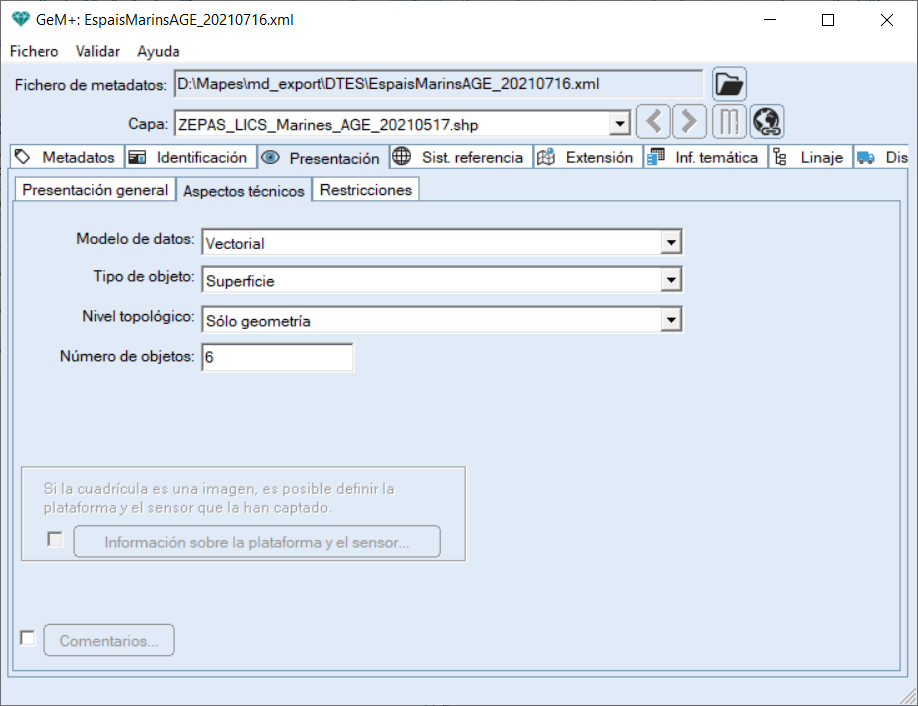The width and height of the screenshot is (918, 706).
Task: Open the Validar menu
Action: point(98,51)
